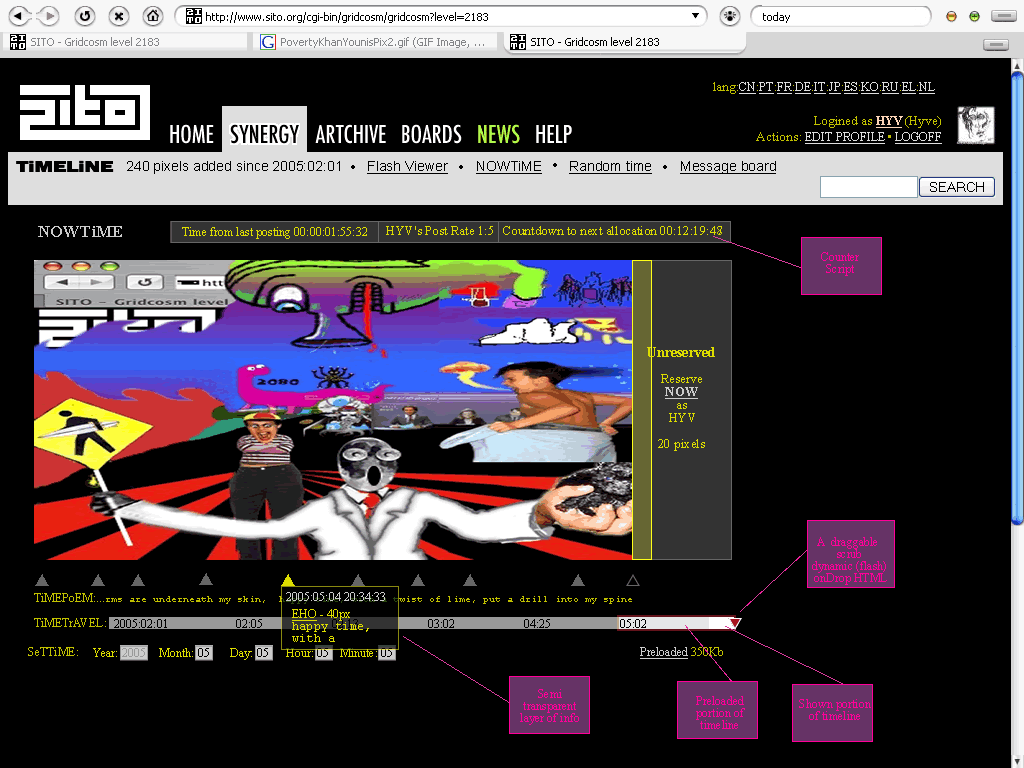Click the 03:02 label on the timeline
The height and width of the screenshot is (768, 1024).
tap(441, 624)
